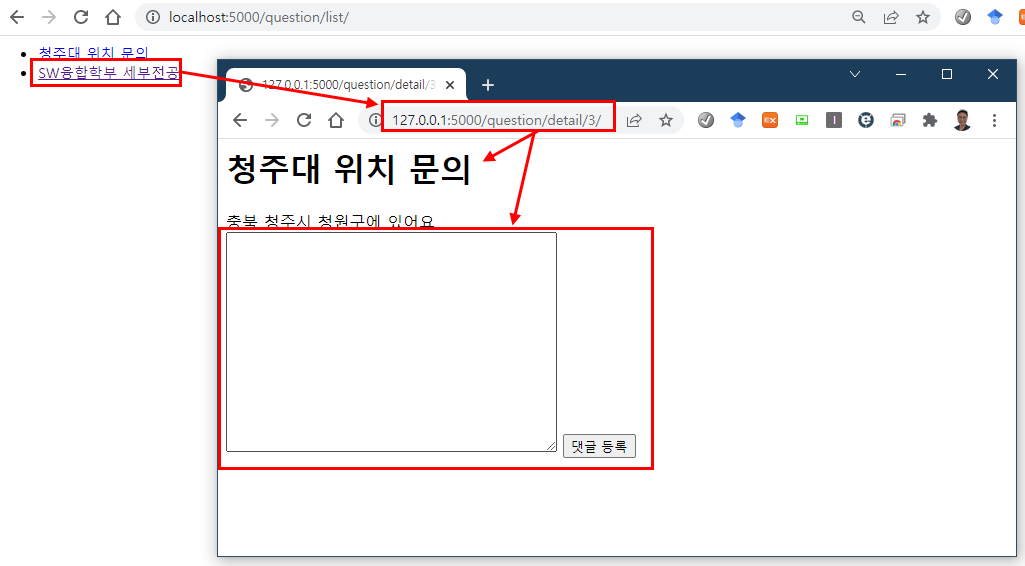This screenshot has height=566, width=1025.
Task: Open the three-dot Chrome menu
Action: click(994, 120)
